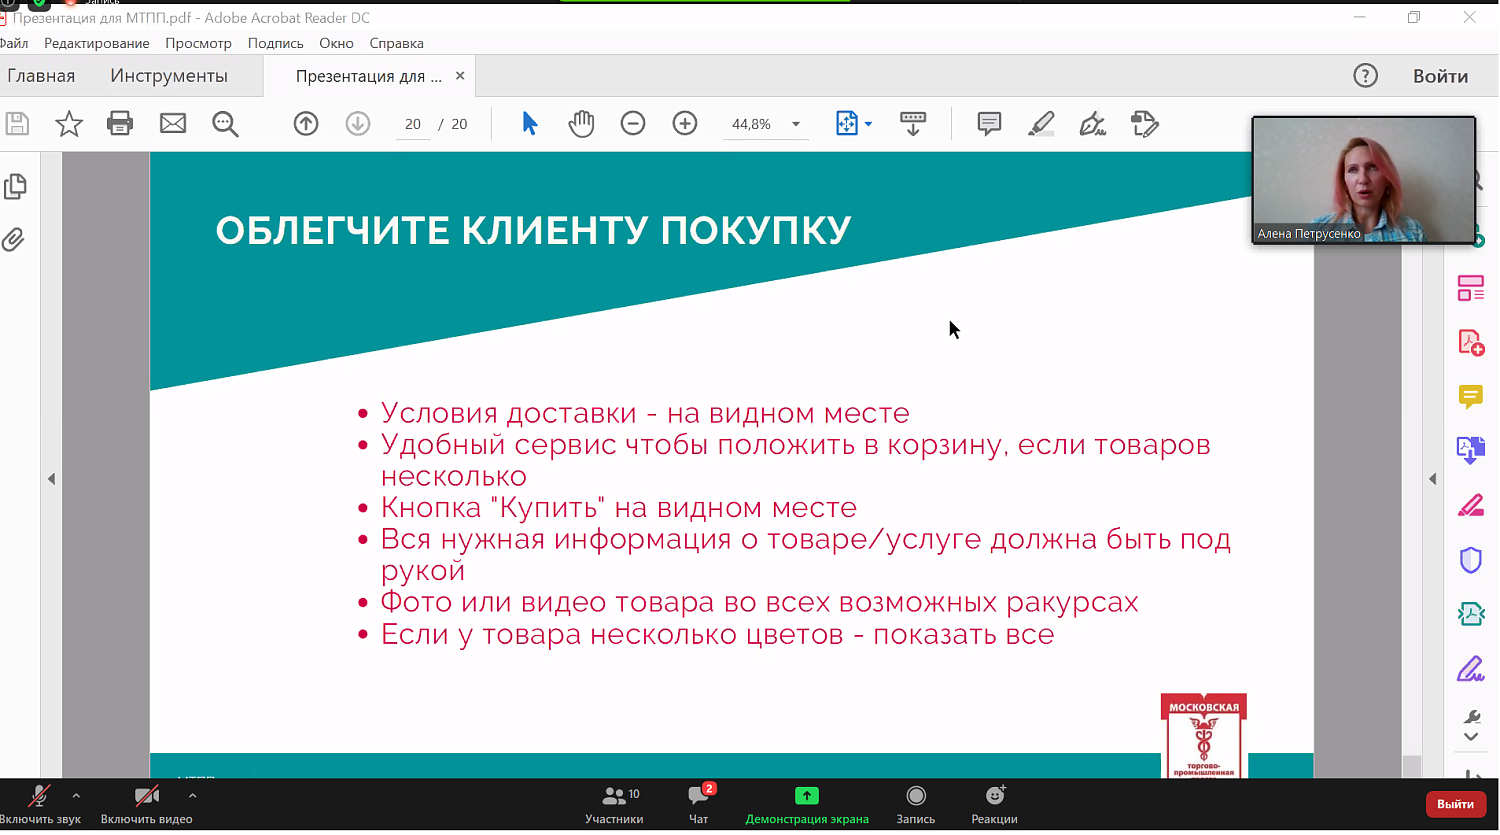
Task: Open the Чат panel
Action: (699, 806)
